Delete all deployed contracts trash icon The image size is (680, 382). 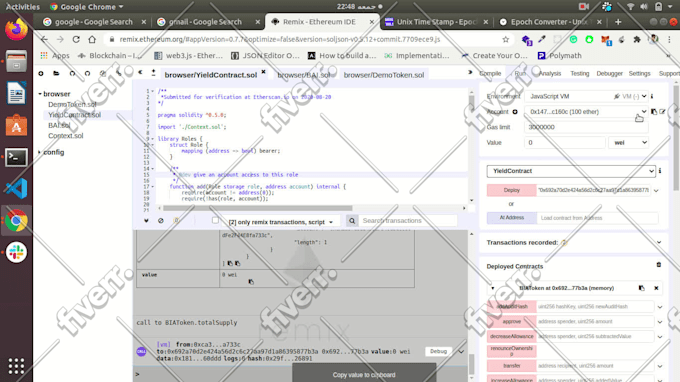pos(658,264)
